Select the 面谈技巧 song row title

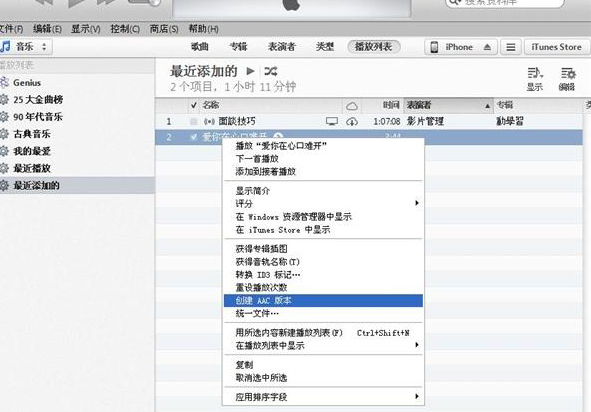[237, 121]
